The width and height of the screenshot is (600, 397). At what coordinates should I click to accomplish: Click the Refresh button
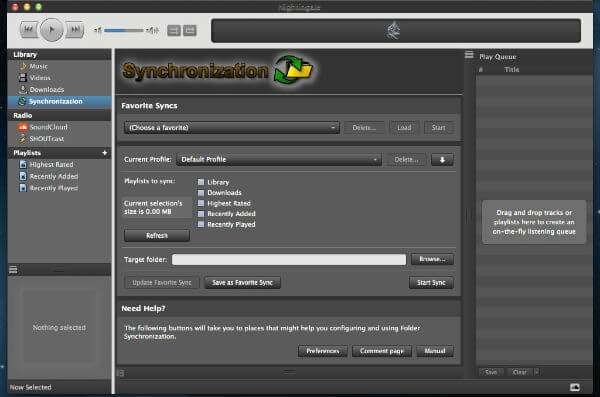coord(157,235)
